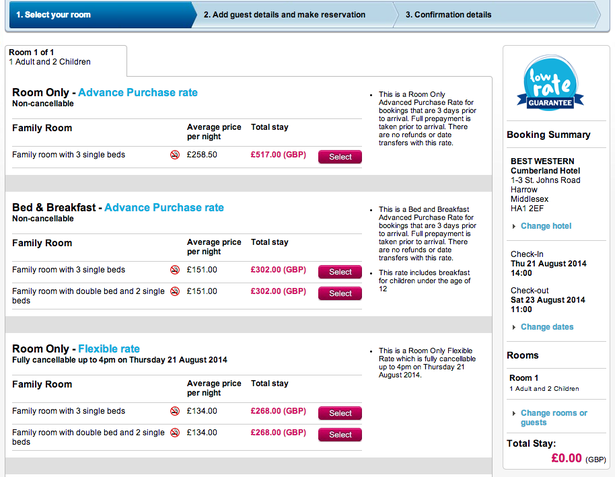Click the Change dates link
The height and width of the screenshot is (477, 615).
(547, 327)
